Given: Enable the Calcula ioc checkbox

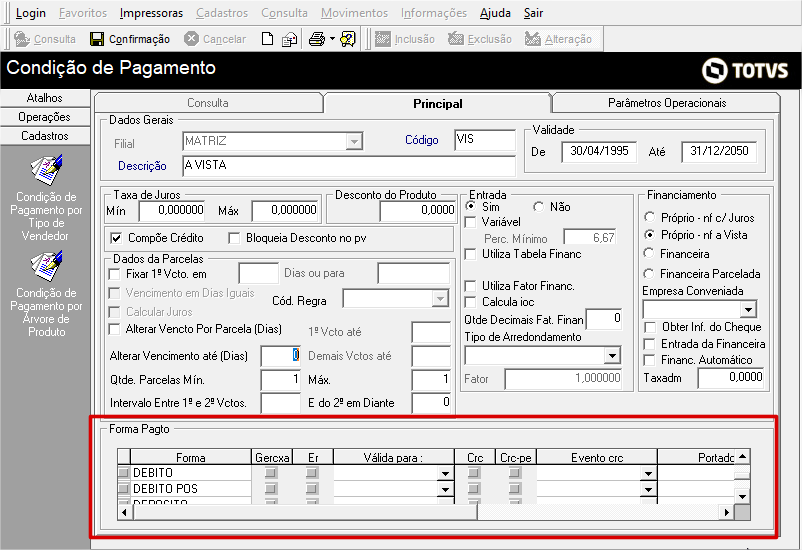Looking at the screenshot, I should point(470,302).
